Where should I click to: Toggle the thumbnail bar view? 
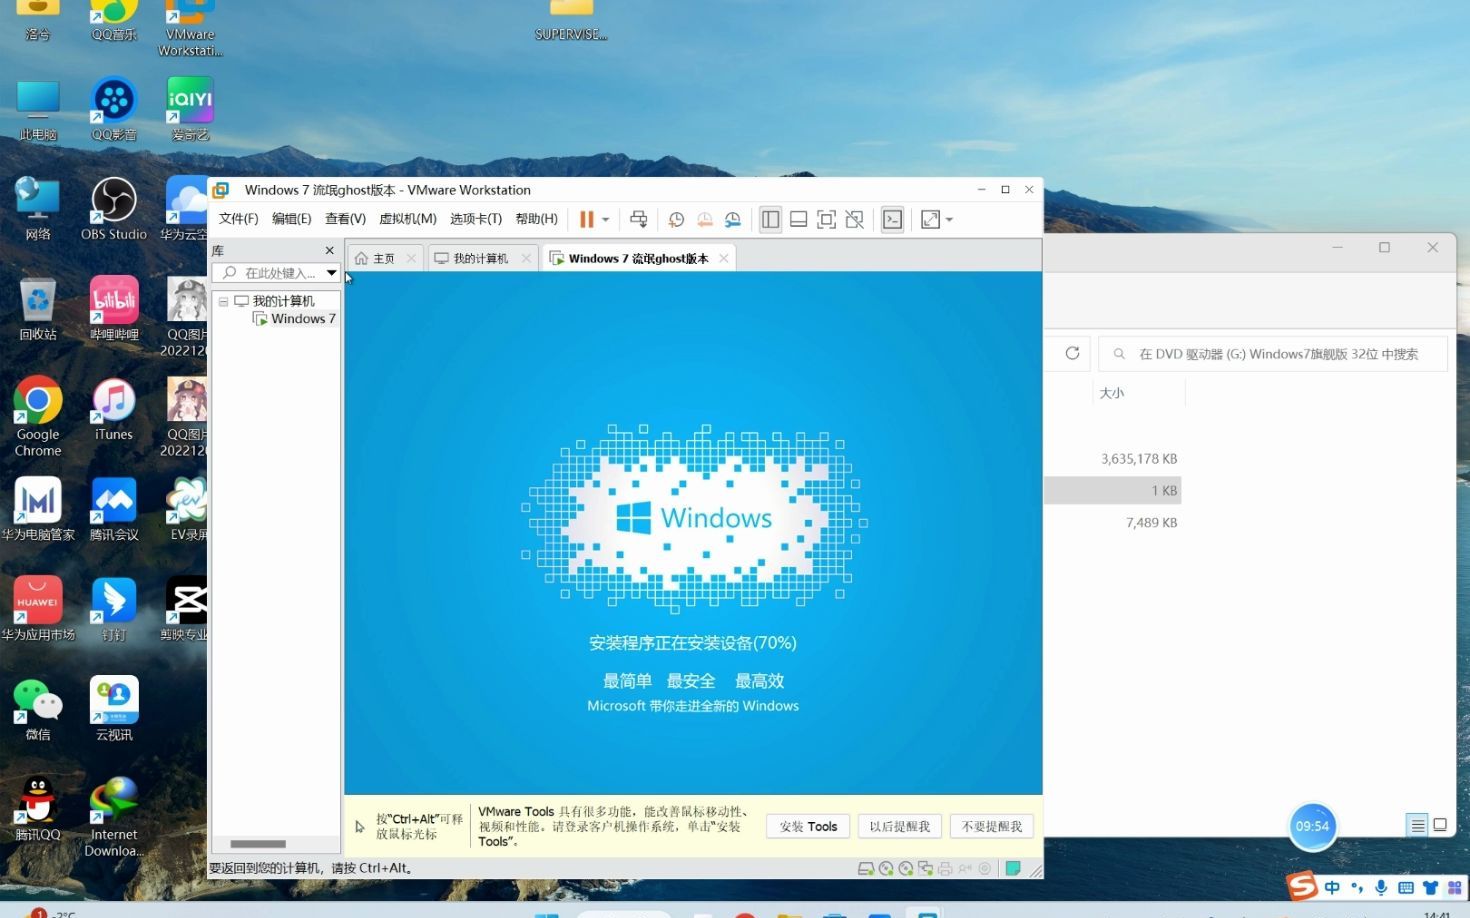[x=798, y=219]
